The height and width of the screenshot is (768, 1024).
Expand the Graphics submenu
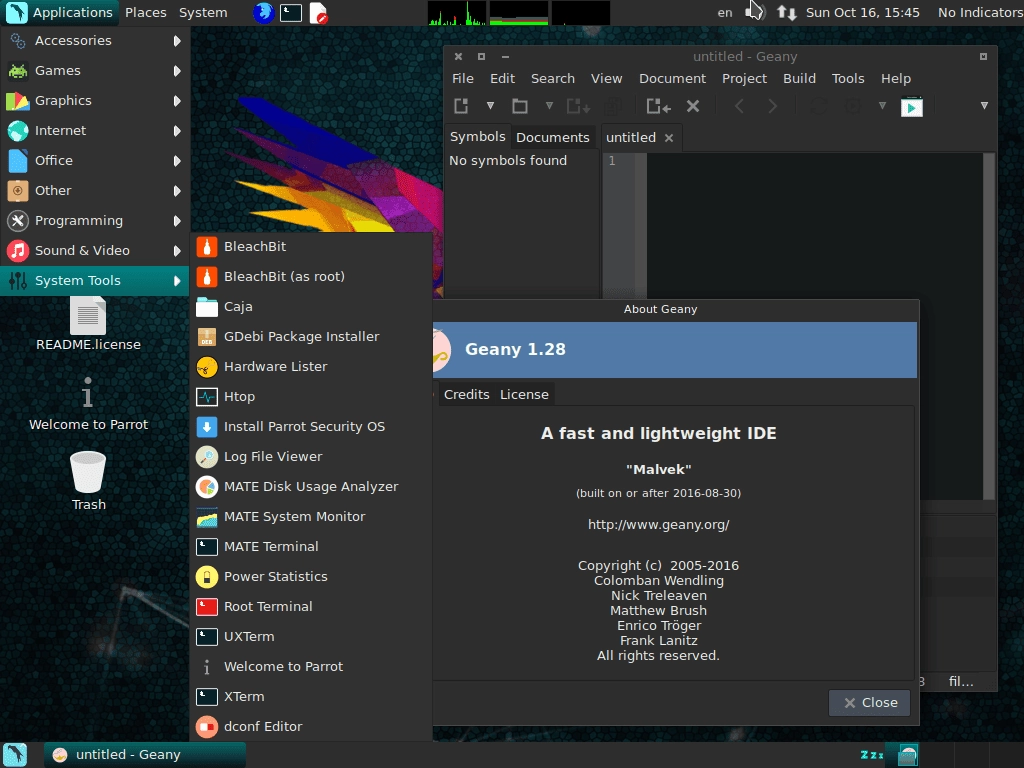click(95, 101)
